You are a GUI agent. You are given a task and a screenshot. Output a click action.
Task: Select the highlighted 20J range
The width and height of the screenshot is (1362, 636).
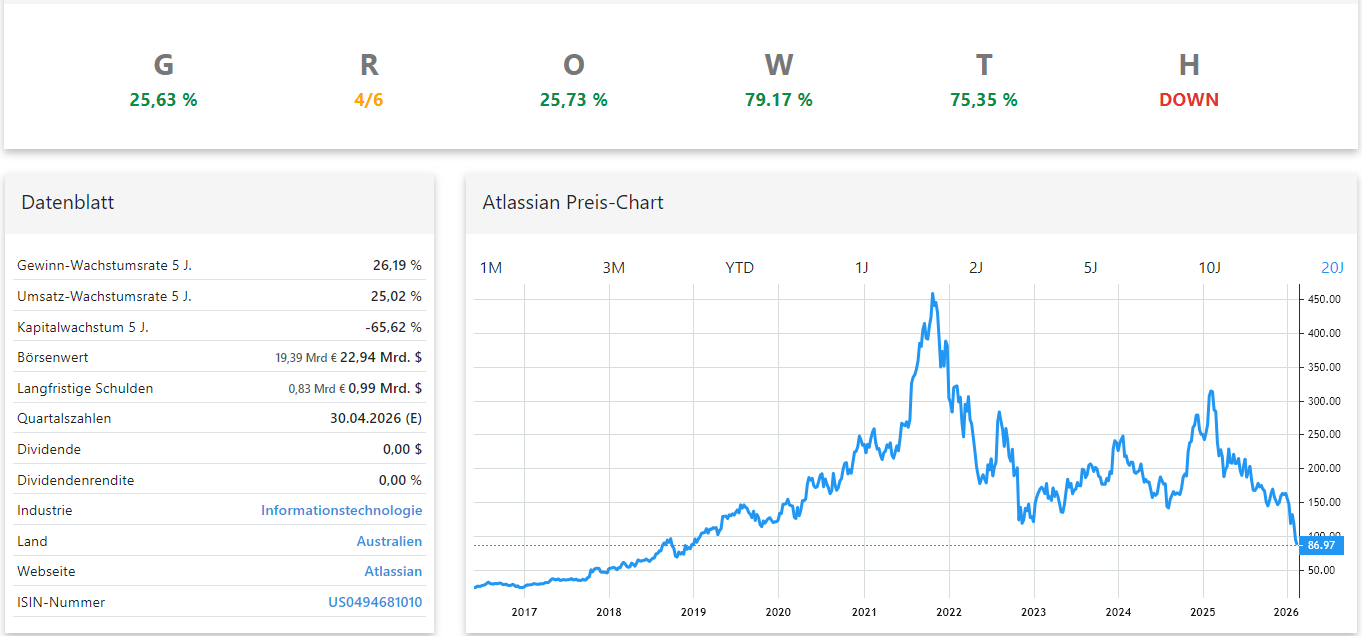point(1329,267)
